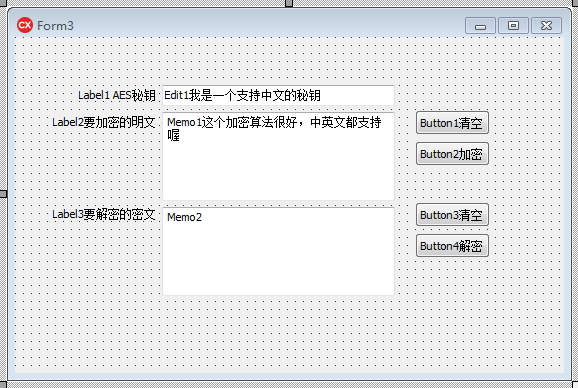Image resolution: width=578 pixels, height=388 pixels.
Task: Click the designer's left middle sizing handle
Action: pyautogui.click(x=3, y=194)
